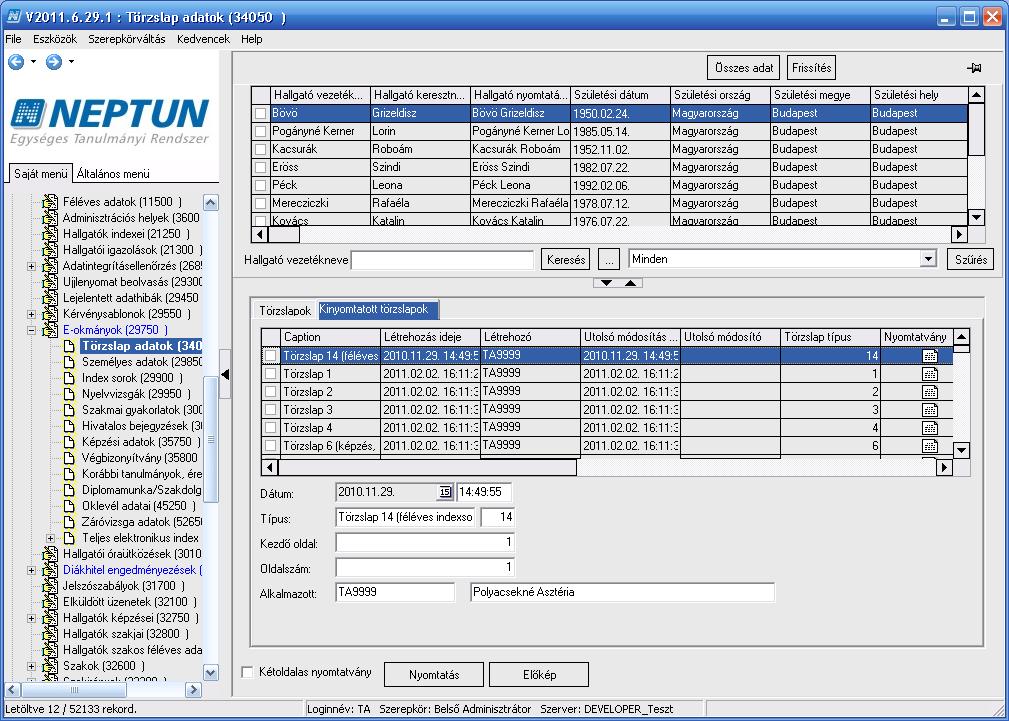Click the blue Back navigation arrow

(x=16, y=62)
